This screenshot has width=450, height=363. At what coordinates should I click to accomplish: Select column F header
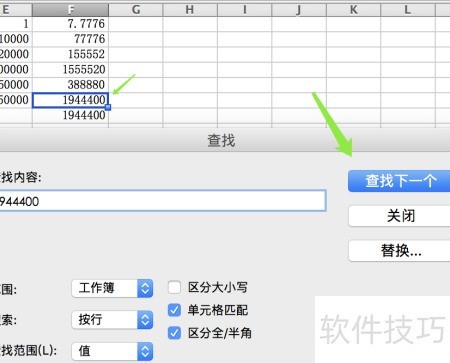[70, 10]
